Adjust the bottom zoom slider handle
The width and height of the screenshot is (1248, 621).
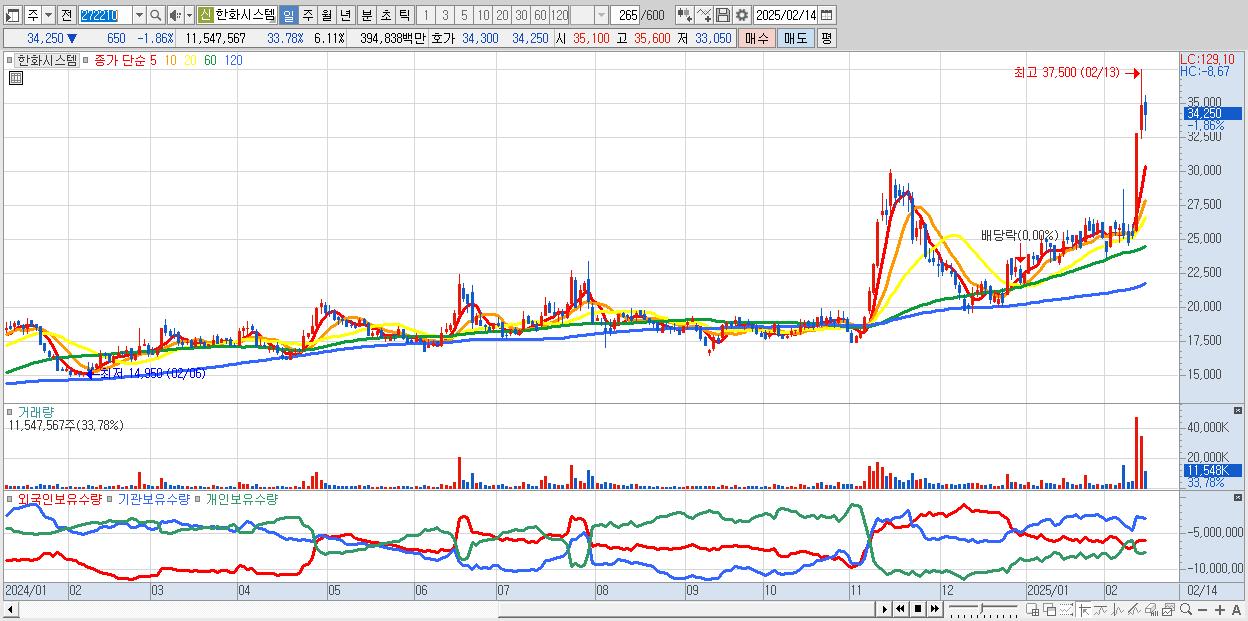point(982,608)
